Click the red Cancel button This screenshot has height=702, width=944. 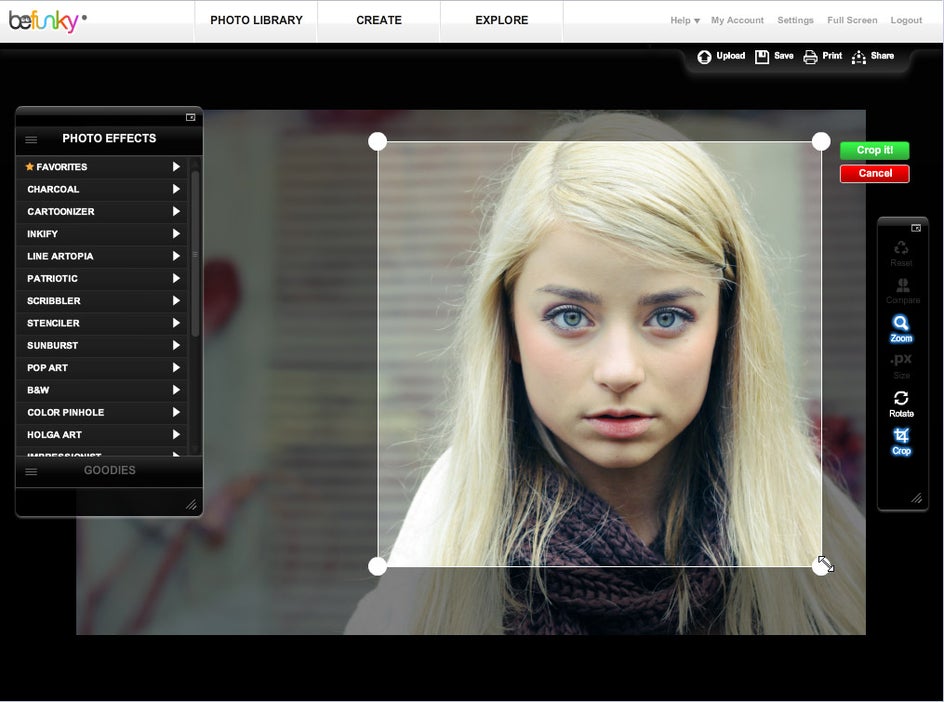875,173
